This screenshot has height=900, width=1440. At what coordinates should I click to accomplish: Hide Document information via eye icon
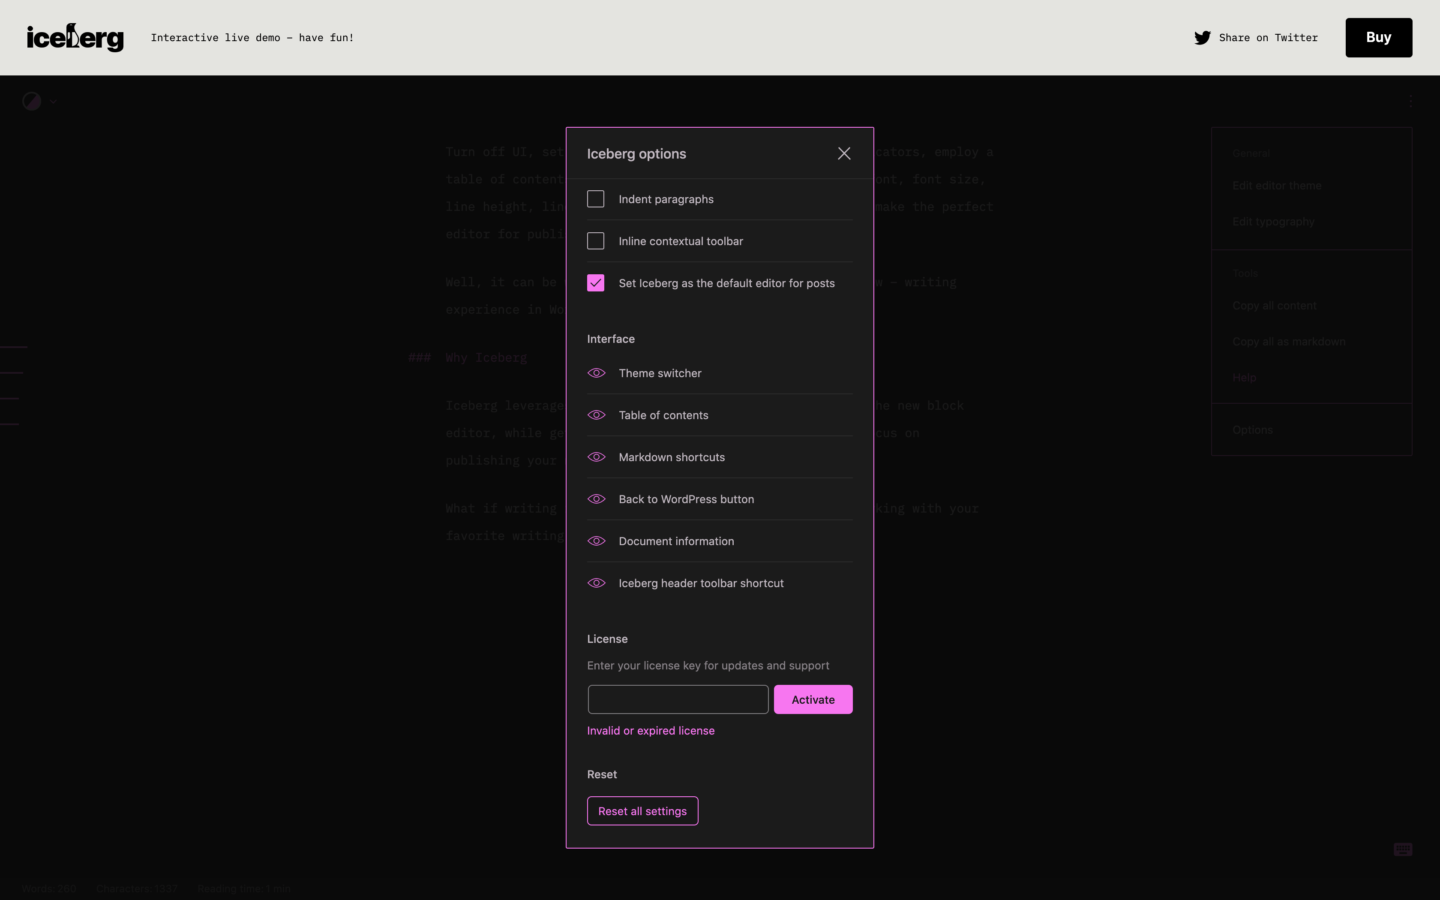point(596,541)
